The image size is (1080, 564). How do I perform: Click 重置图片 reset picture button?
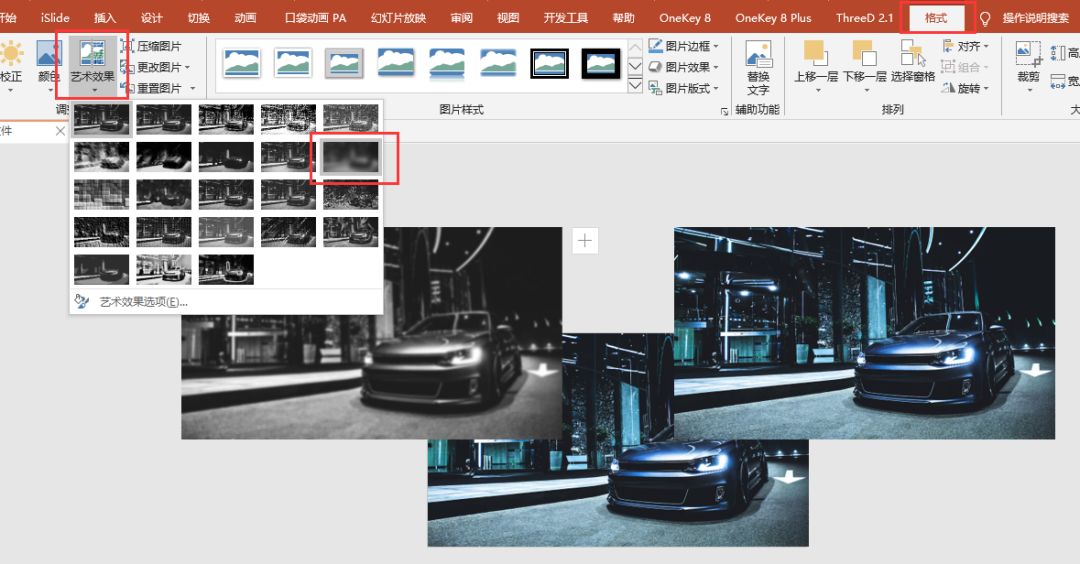tap(158, 88)
